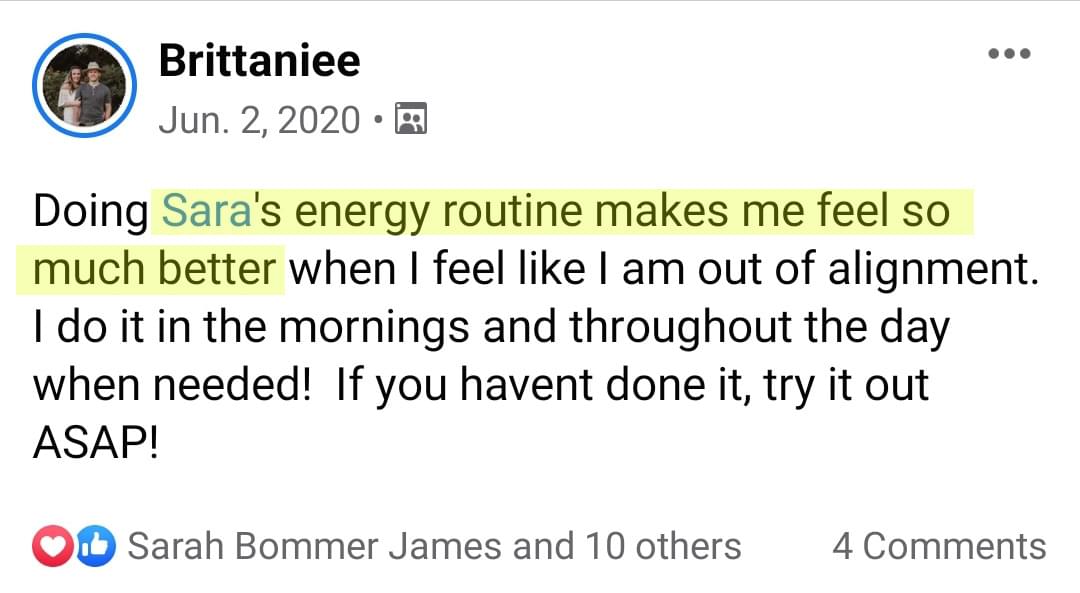This screenshot has height=593, width=1080.
Task: Open the post via Jun. 2, 2020 timestamp
Action: [x=259, y=120]
